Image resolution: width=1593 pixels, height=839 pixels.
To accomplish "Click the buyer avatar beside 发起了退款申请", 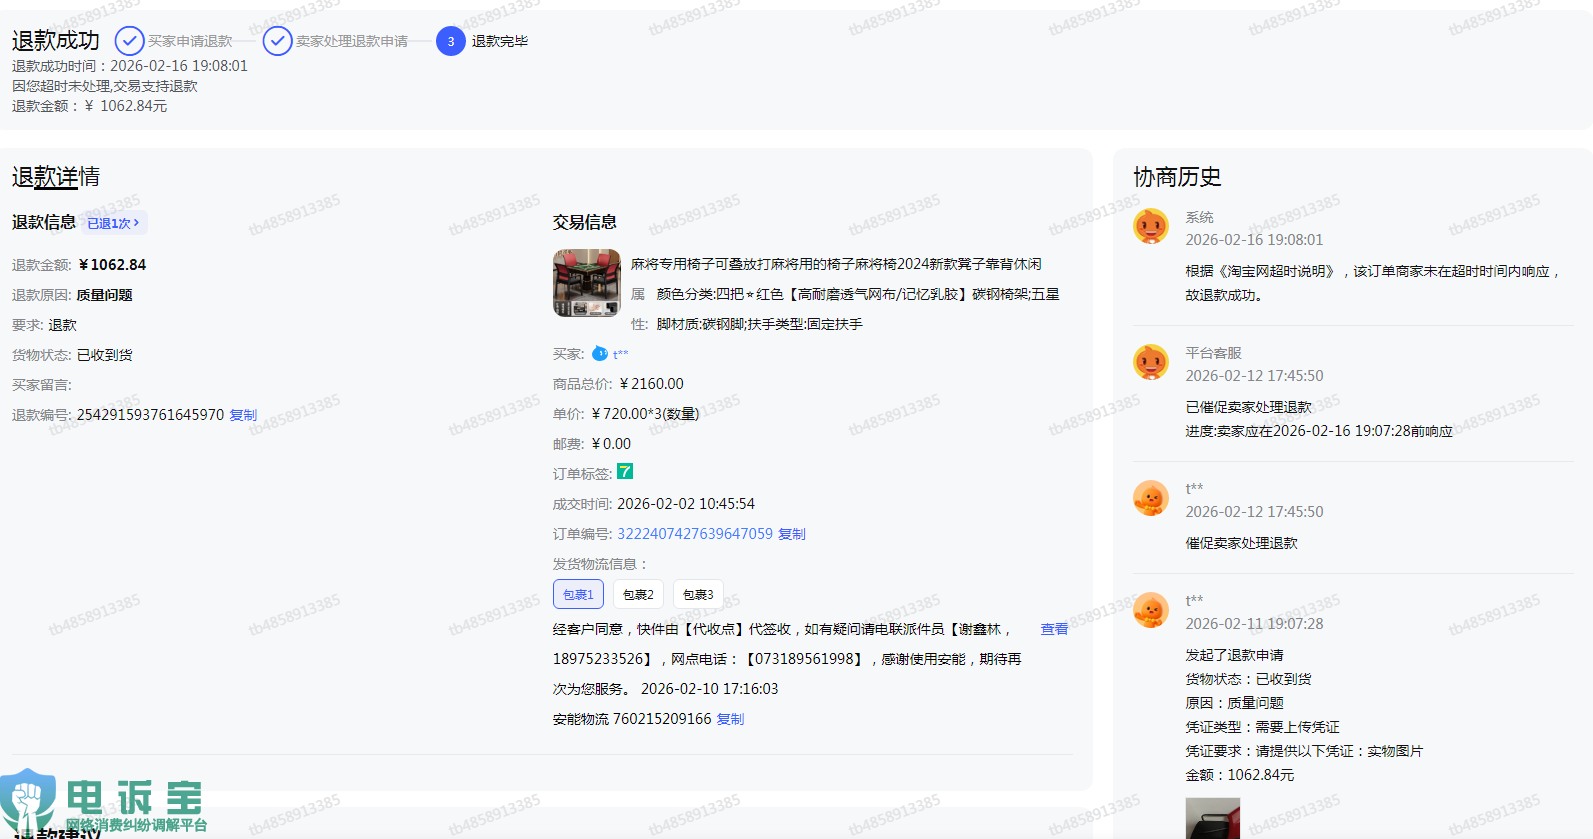I will click(1150, 610).
